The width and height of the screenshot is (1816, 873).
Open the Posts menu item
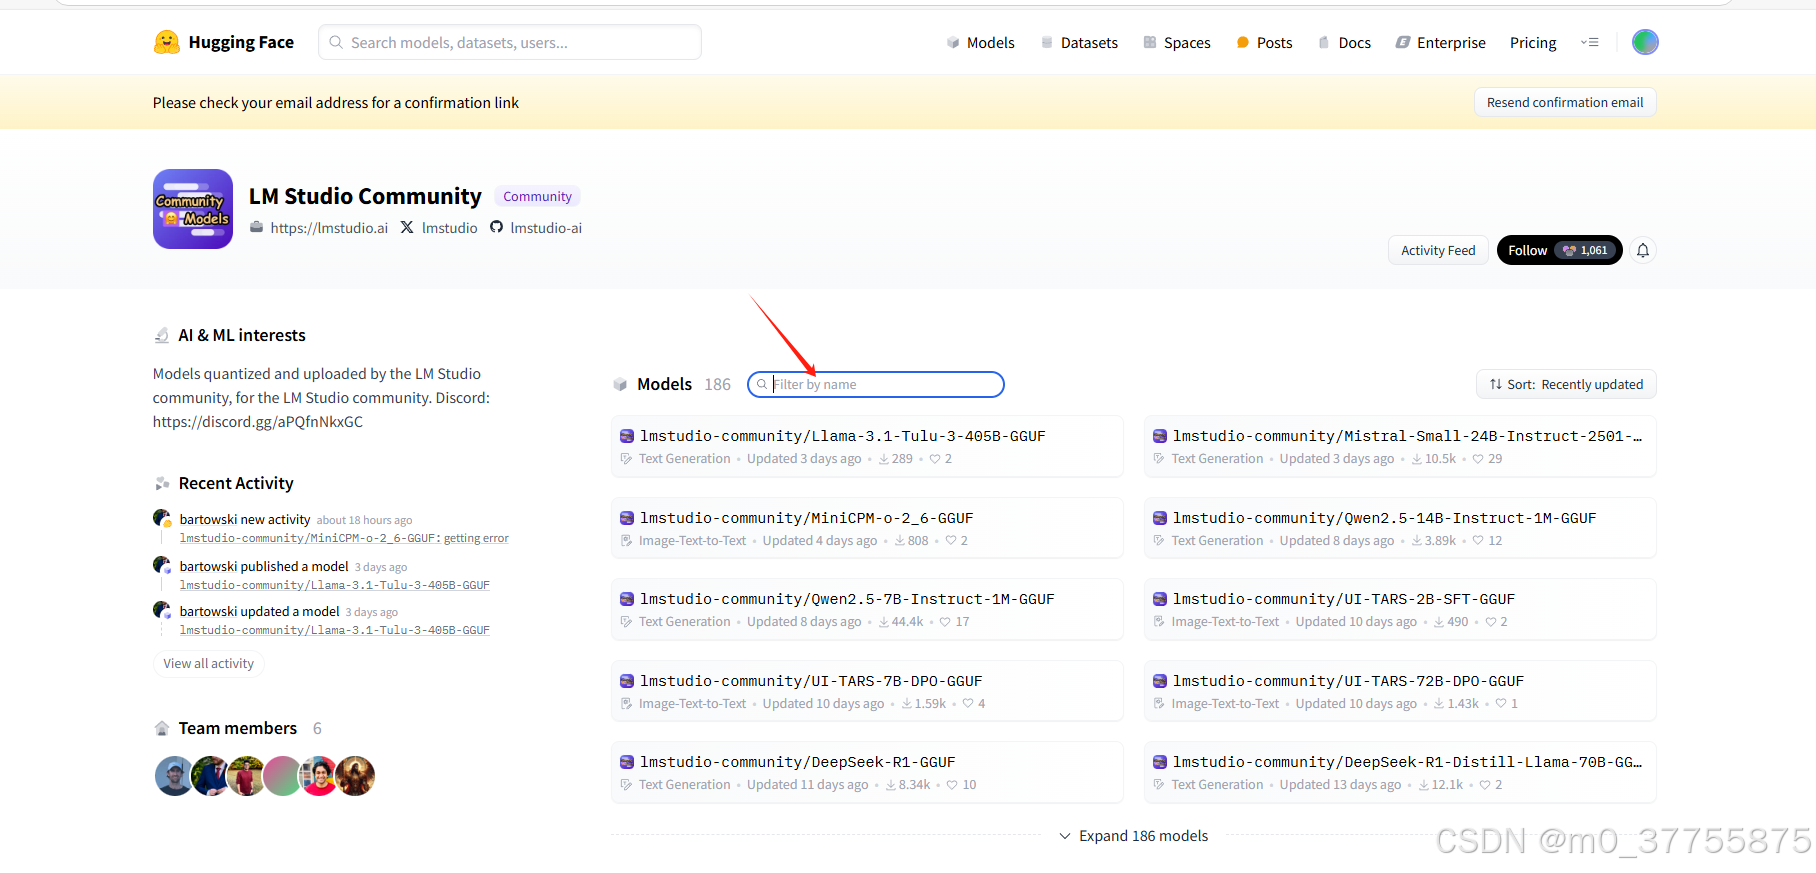click(x=1264, y=42)
